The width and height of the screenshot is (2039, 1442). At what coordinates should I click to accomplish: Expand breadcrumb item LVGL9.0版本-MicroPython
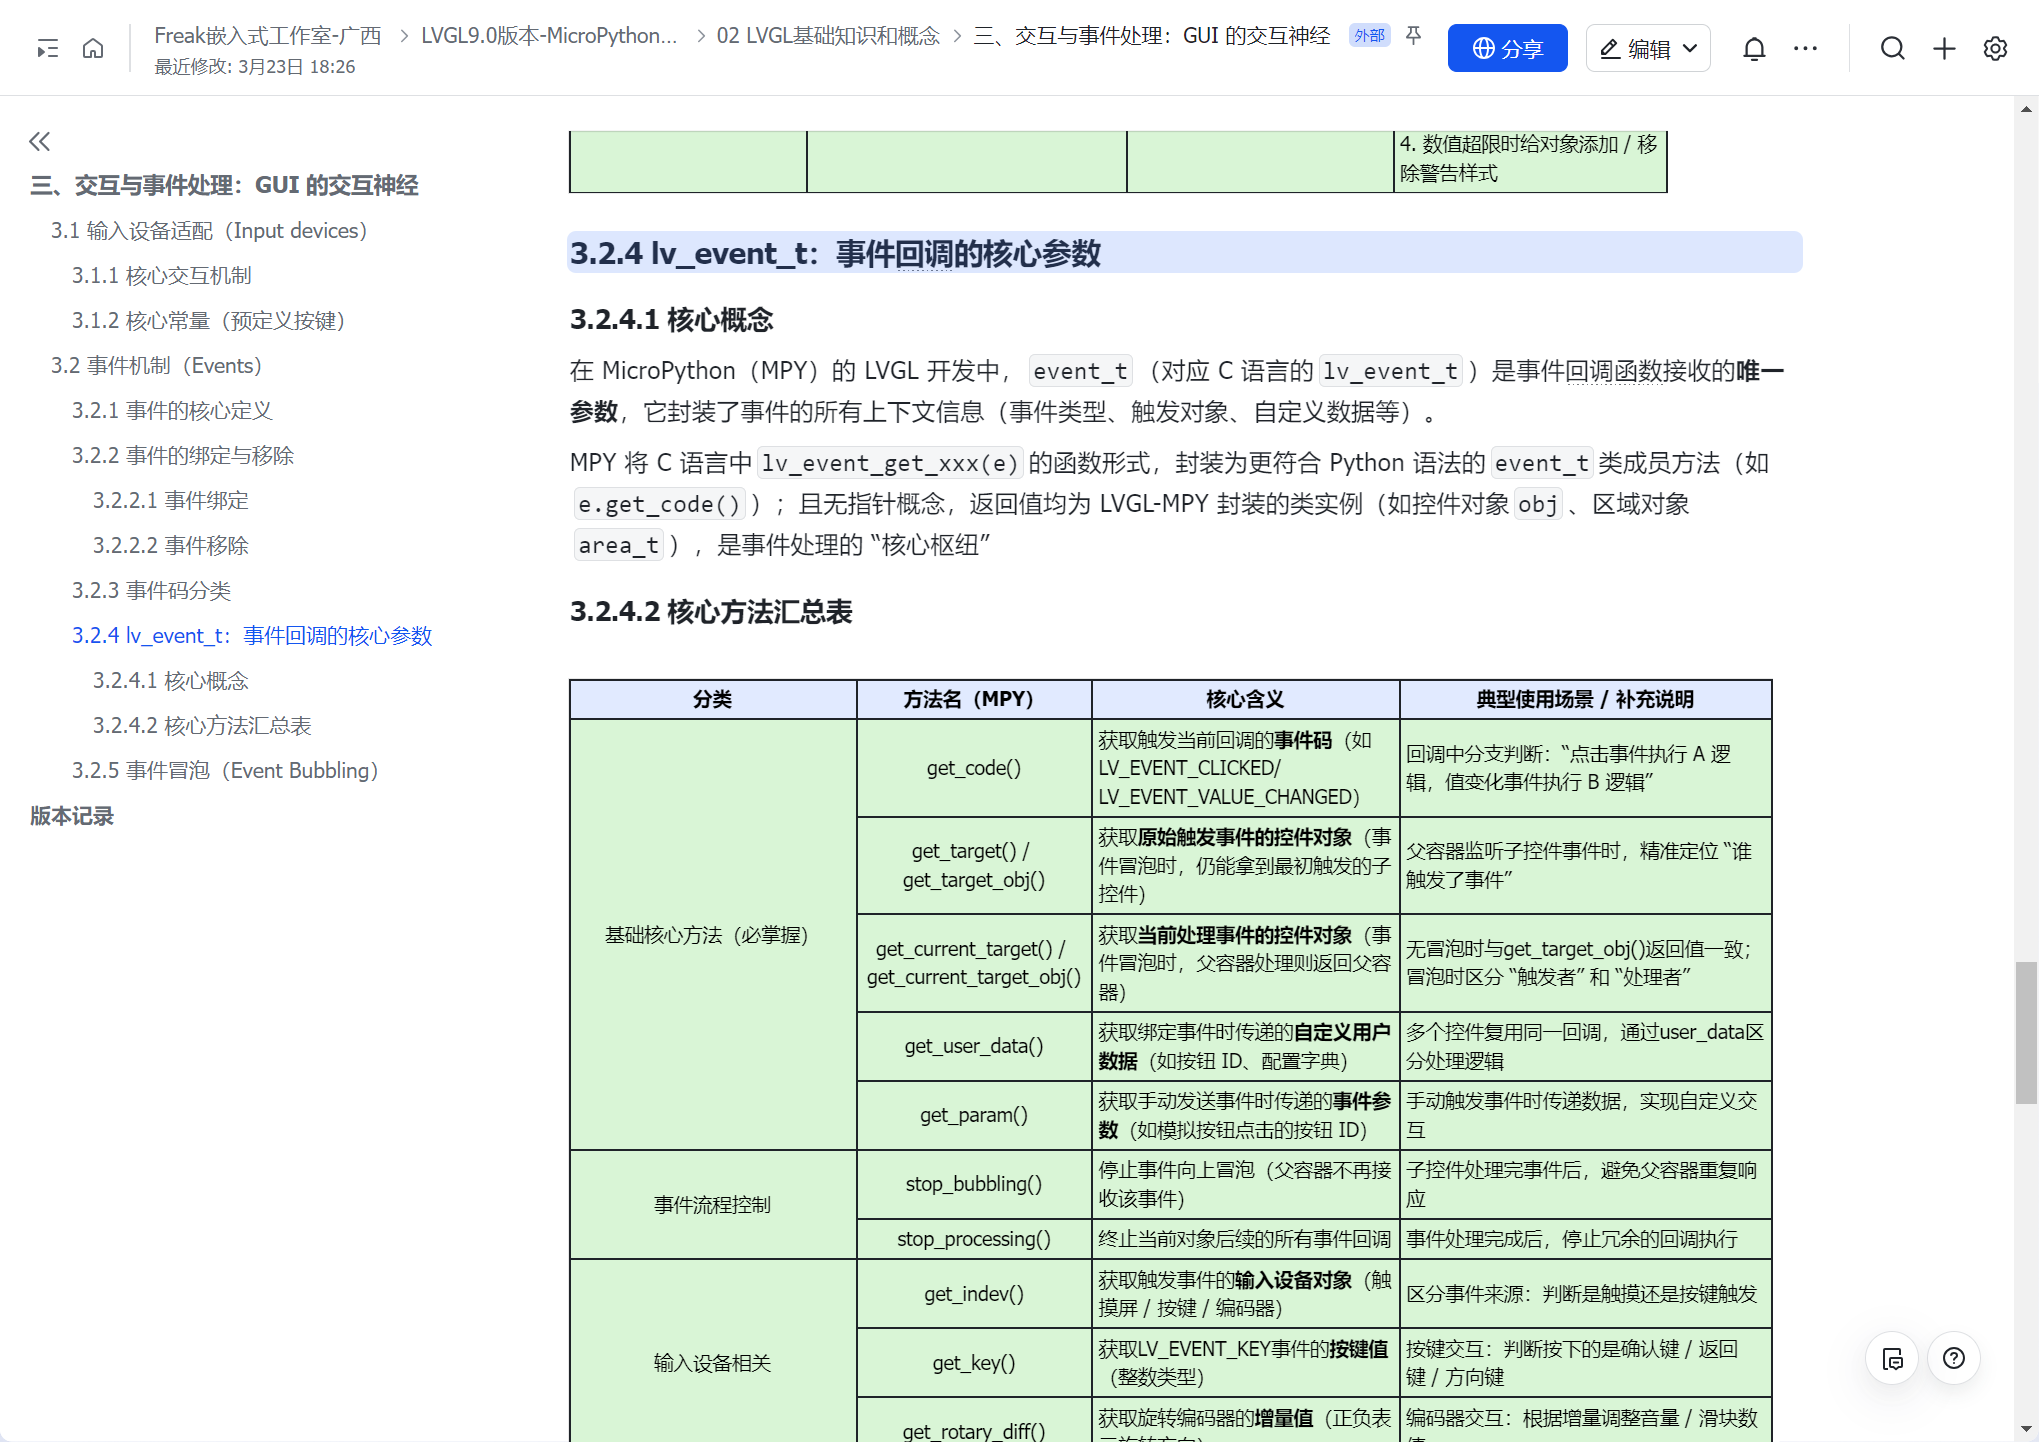(x=548, y=35)
